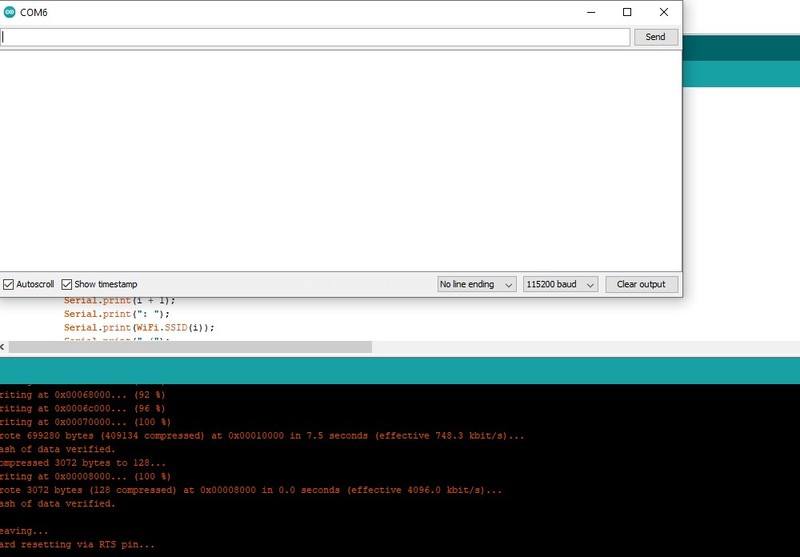Click console line 'Writing at 0x00008000... (100 %)'
This screenshot has height=557, width=800.
coord(85,477)
